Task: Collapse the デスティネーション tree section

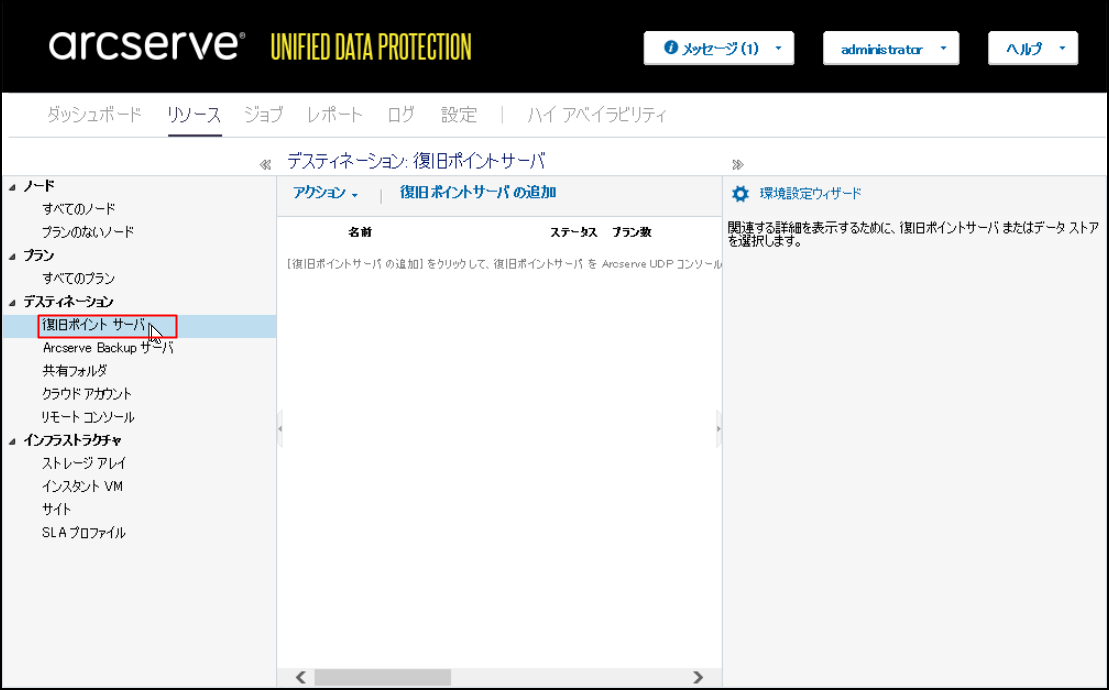Action: click(13, 302)
